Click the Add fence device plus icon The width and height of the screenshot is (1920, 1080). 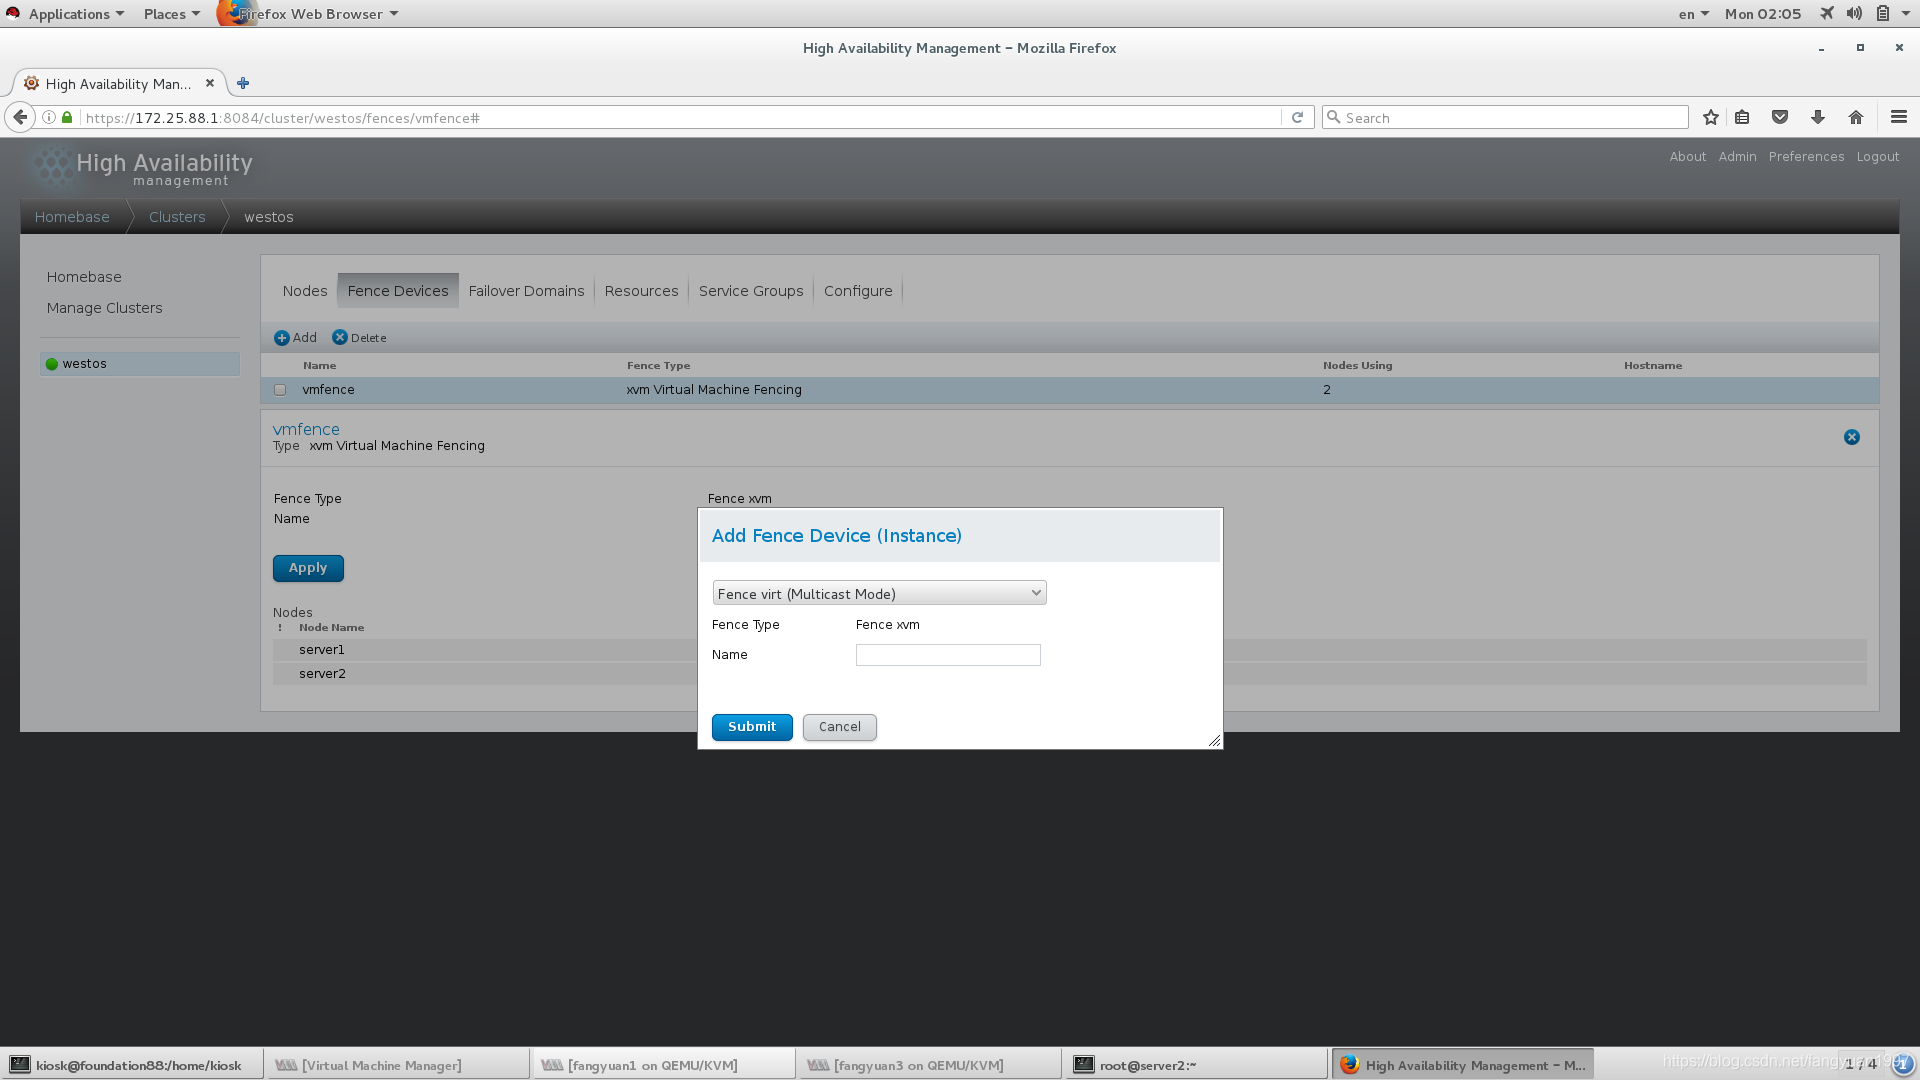click(282, 338)
